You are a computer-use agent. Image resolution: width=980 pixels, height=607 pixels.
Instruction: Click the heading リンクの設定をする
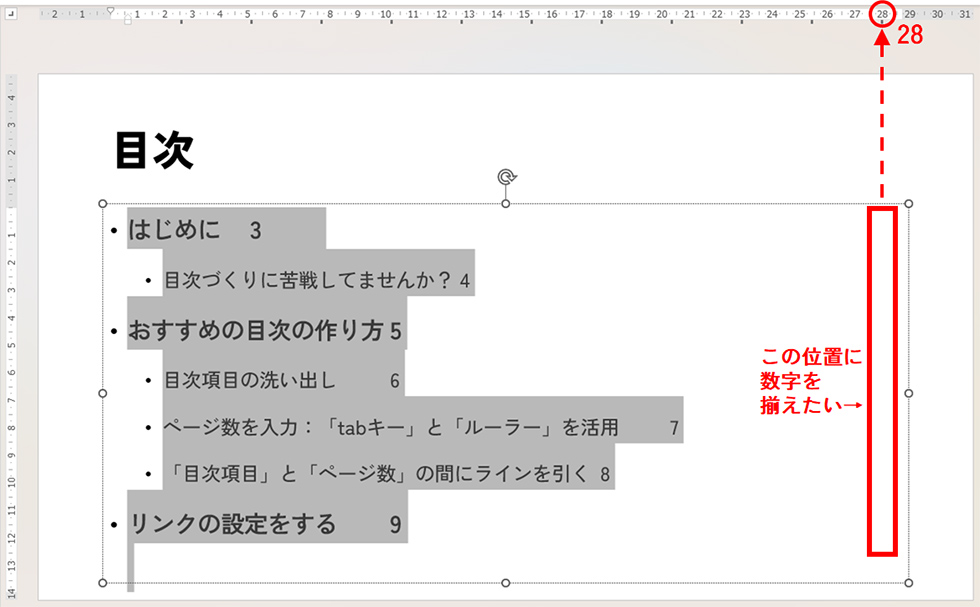point(232,524)
